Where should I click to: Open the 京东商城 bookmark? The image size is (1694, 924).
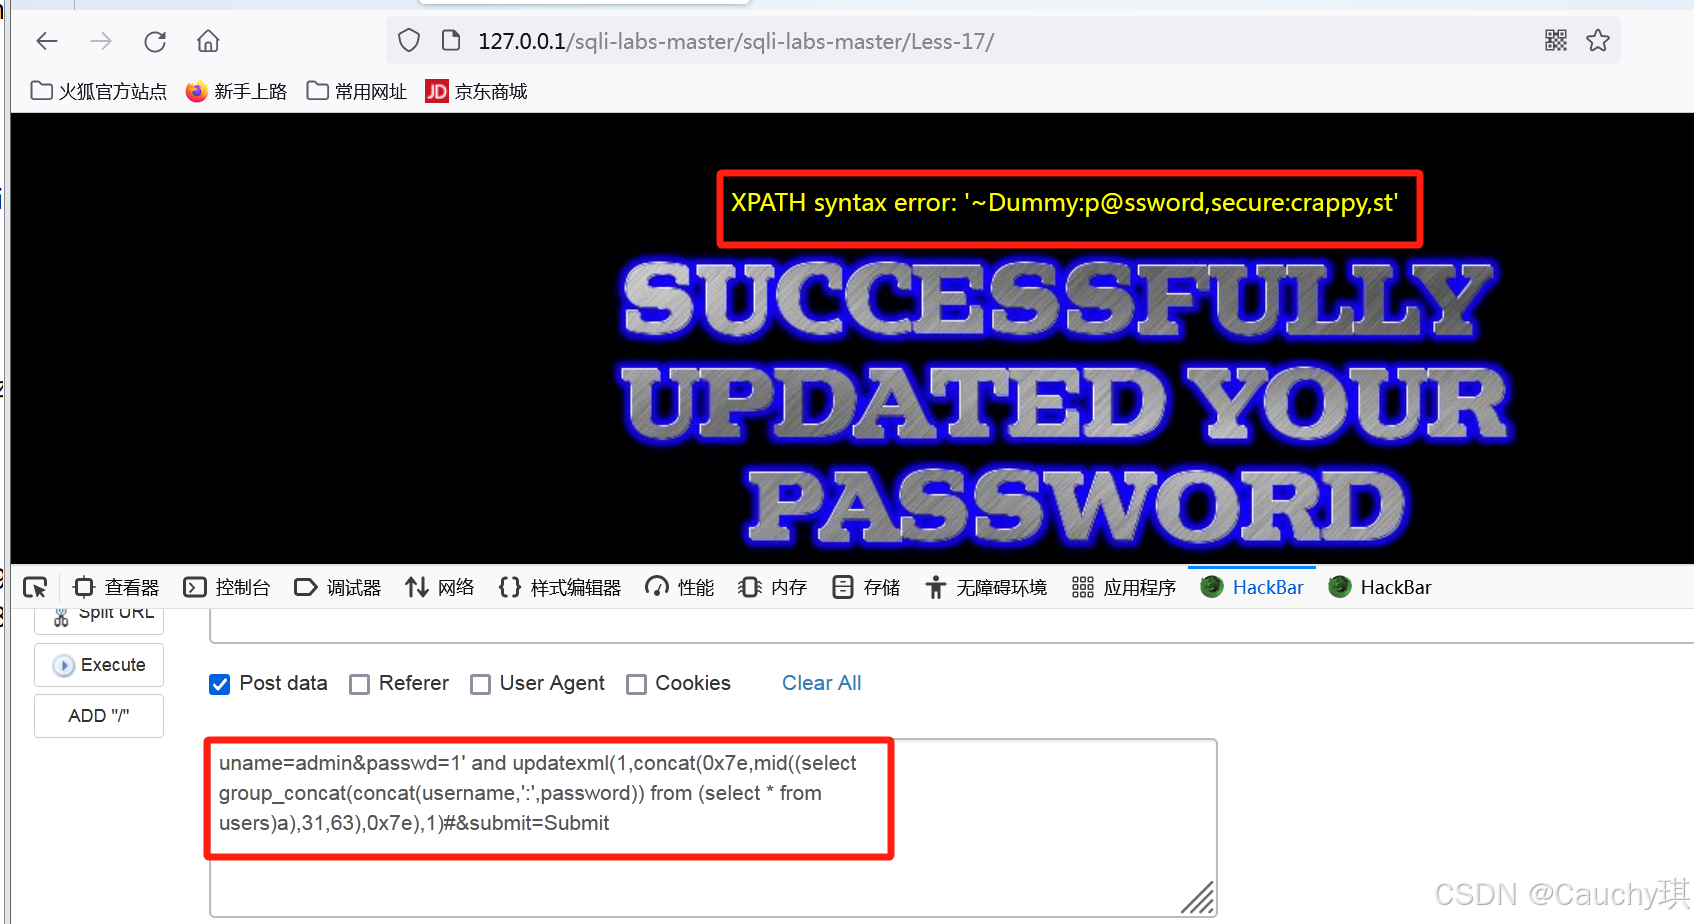pyautogui.click(x=476, y=91)
